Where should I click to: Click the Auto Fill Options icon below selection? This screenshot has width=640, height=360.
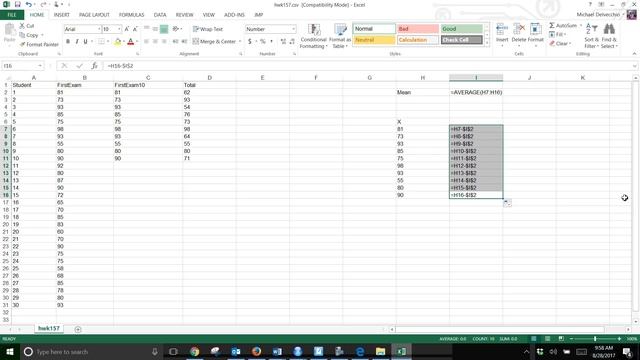[507, 203]
